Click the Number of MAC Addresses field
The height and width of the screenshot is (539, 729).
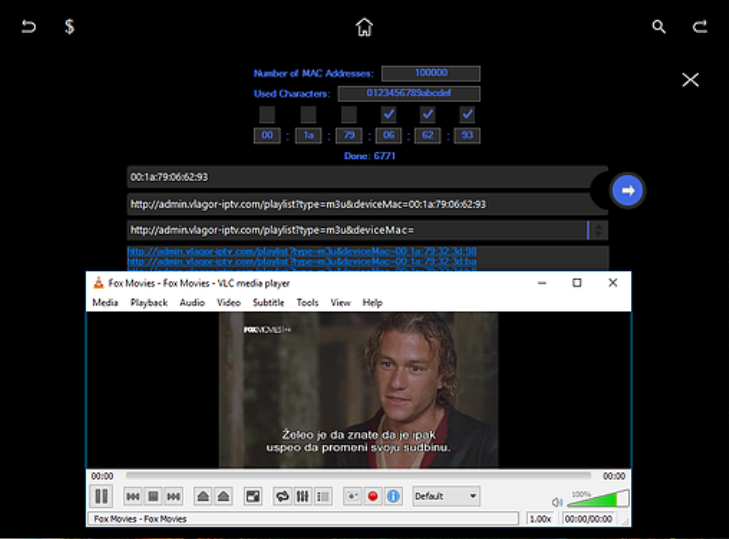click(431, 73)
